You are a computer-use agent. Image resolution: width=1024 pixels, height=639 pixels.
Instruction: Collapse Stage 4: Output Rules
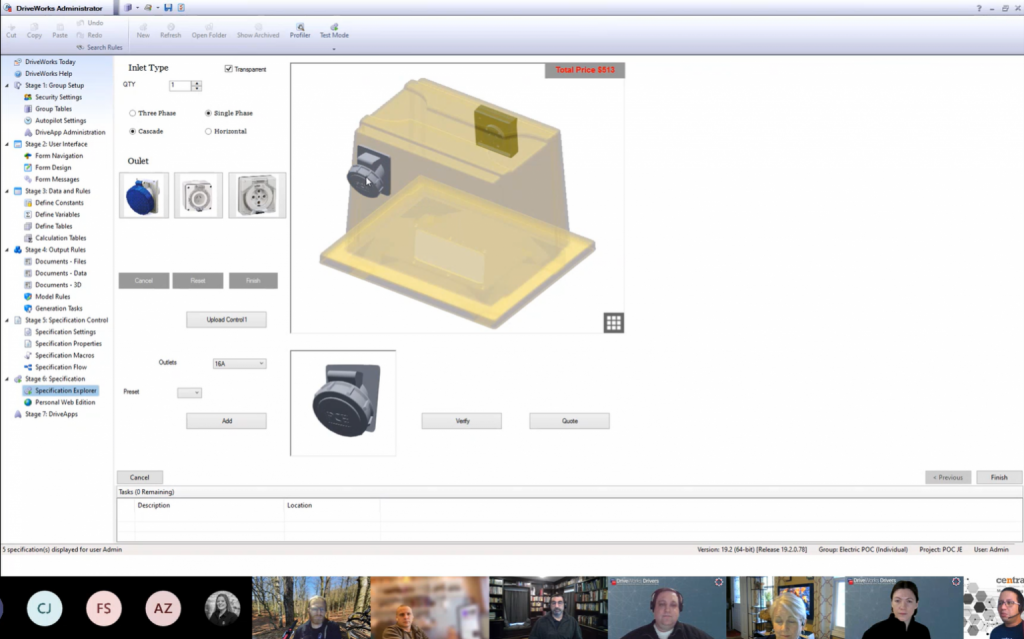pyautogui.click(x=7, y=250)
